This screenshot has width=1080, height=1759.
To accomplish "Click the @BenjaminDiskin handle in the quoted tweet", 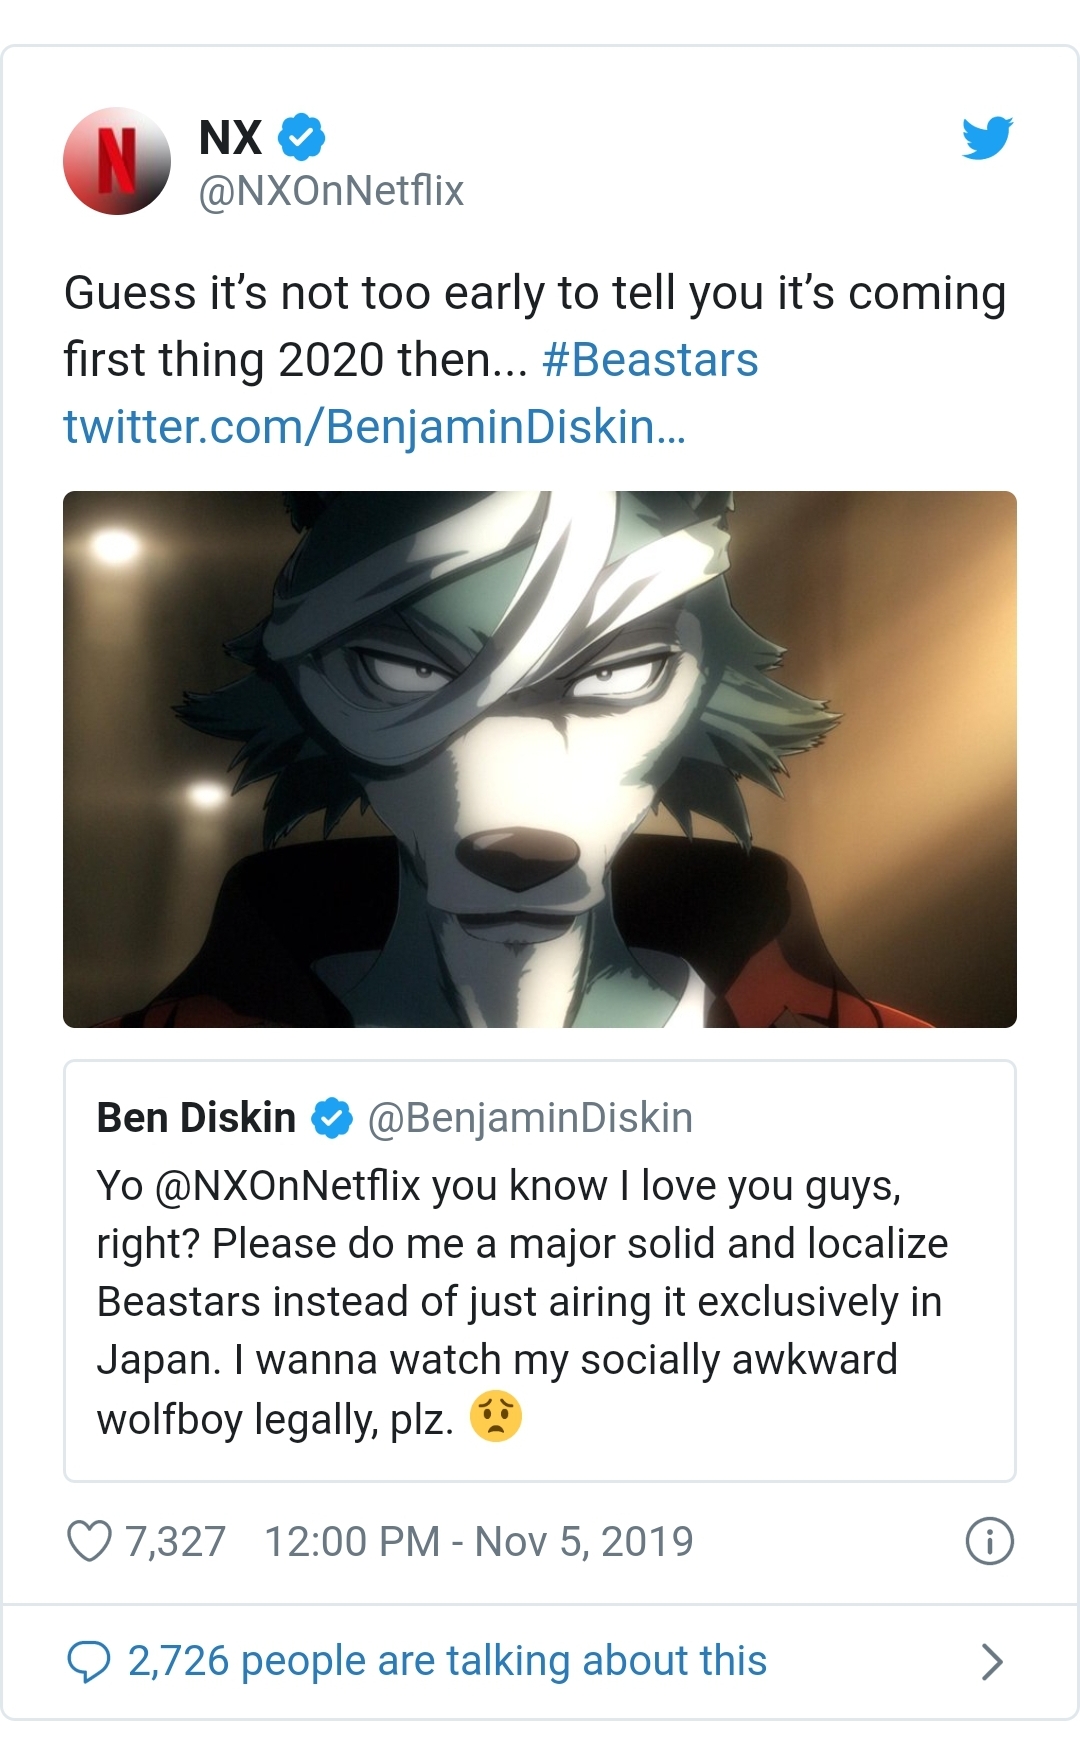I will coord(530,1118).
